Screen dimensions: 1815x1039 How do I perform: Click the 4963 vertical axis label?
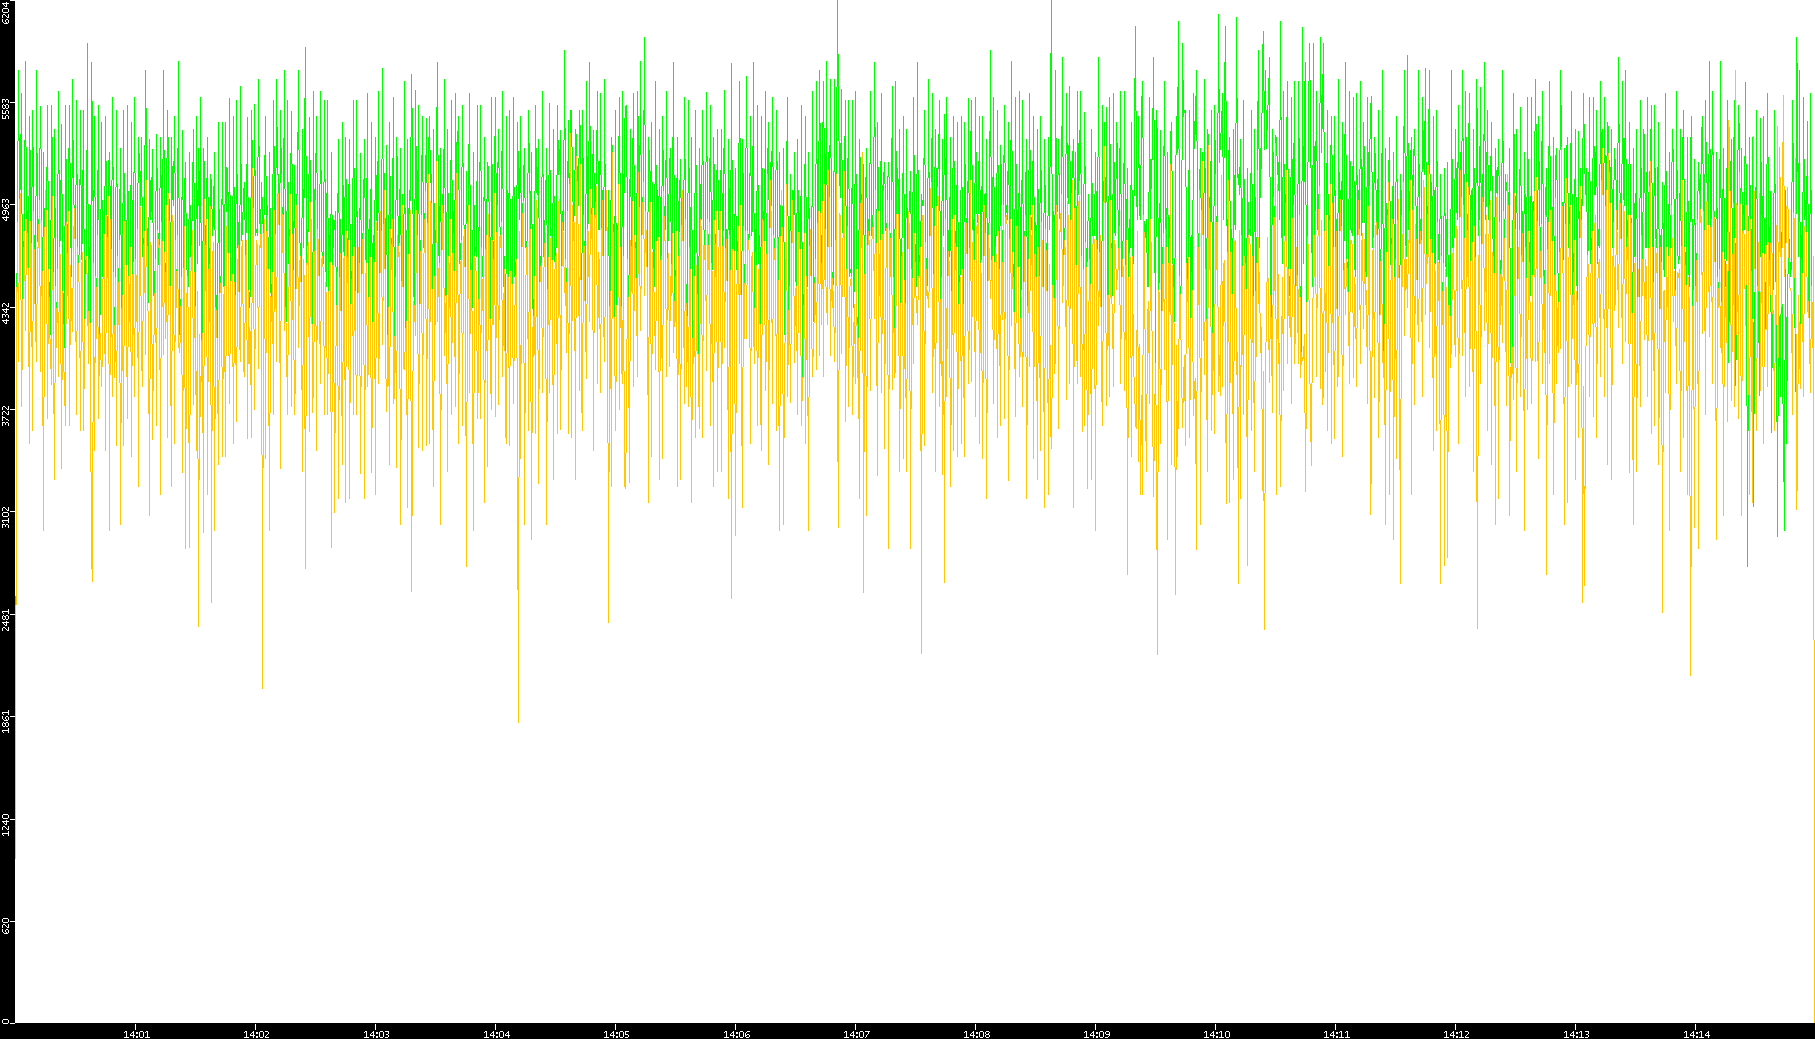[x=6, y=209]
